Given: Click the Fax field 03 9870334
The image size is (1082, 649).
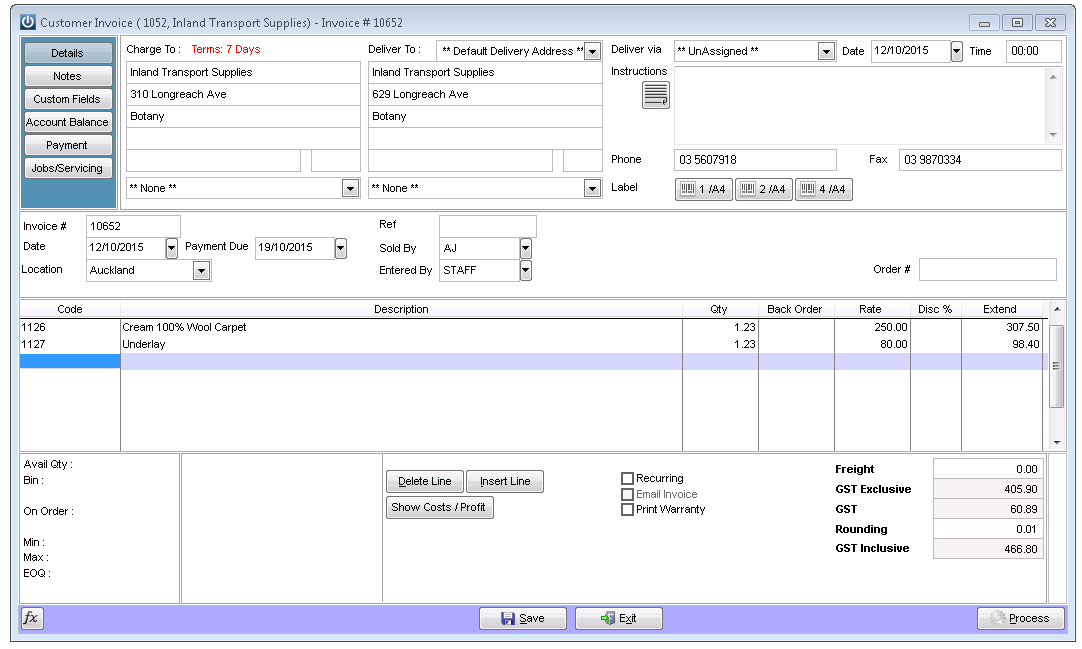Looking at the screenshot, I should point(980,160).
